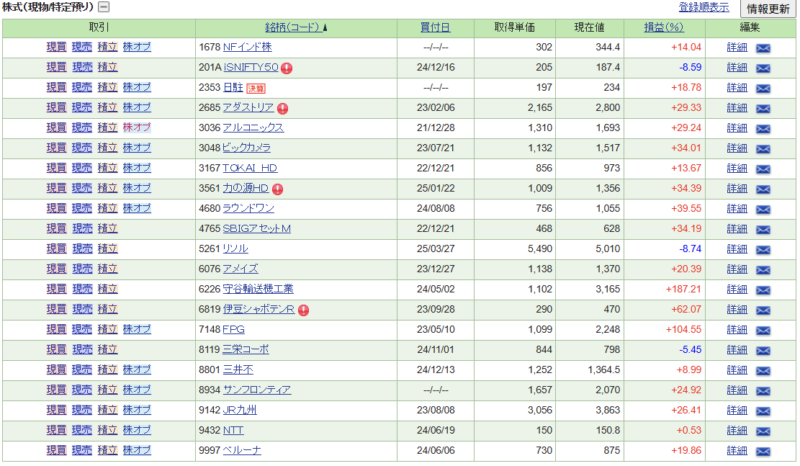Open the 登録順表示 link
This screenshot has height=466, width=800.
coord(704,8)
